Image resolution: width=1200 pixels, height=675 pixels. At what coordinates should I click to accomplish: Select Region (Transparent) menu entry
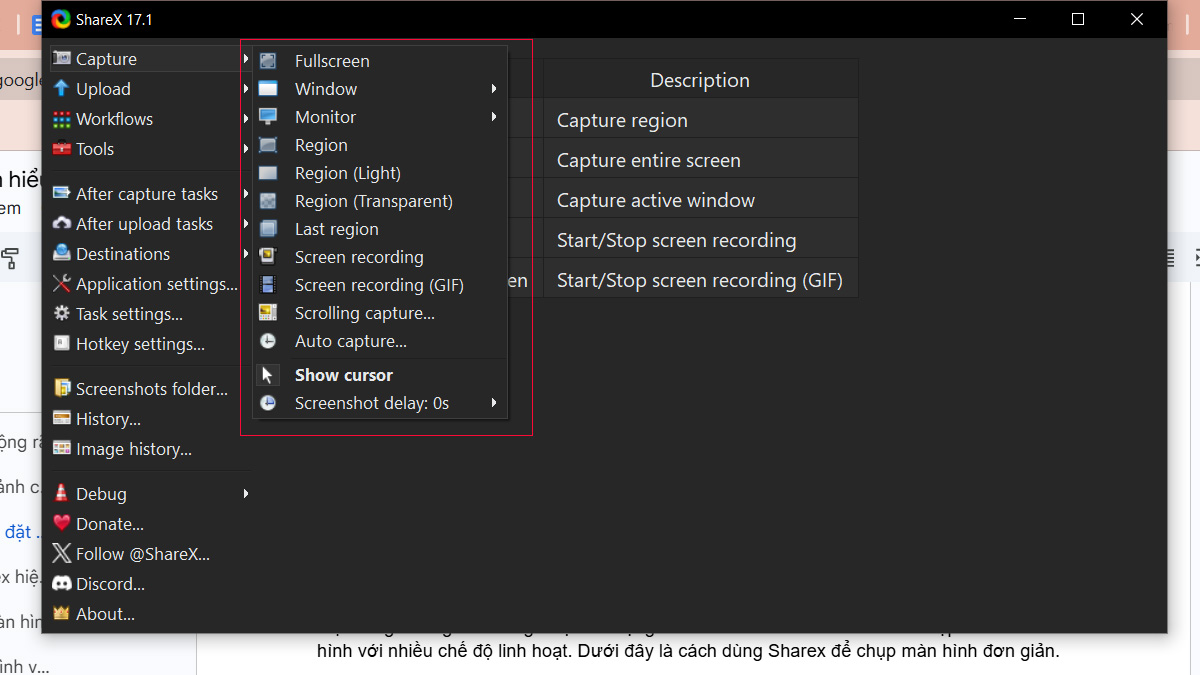click(x=380, y=201)
